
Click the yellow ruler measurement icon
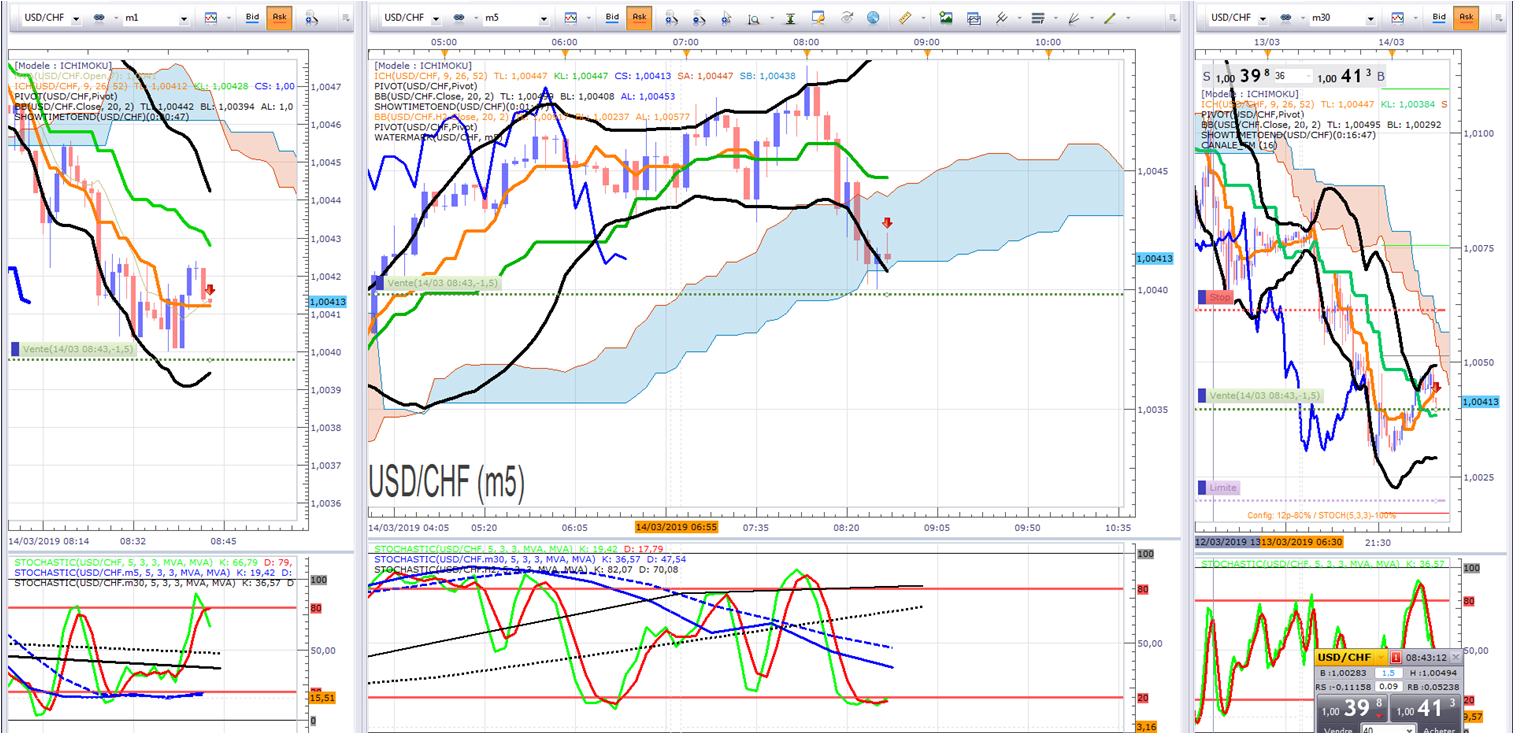pyautogui.click(x=905, y=17)
